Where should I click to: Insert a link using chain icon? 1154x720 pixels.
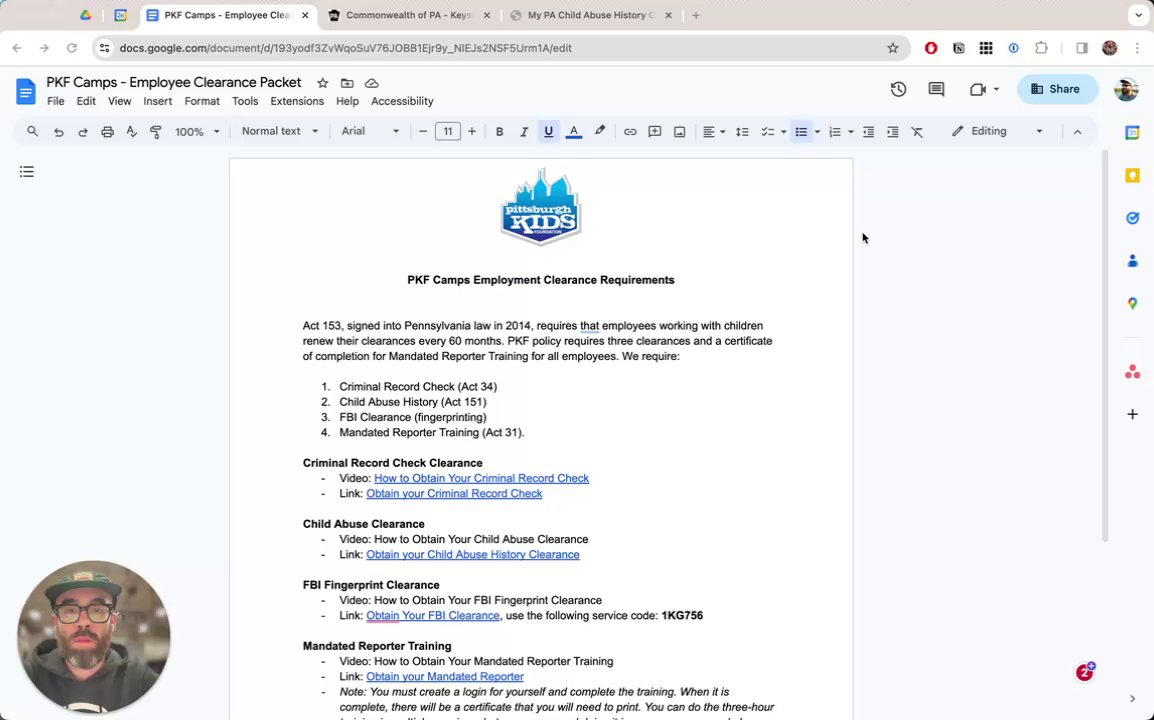(630, 132)
